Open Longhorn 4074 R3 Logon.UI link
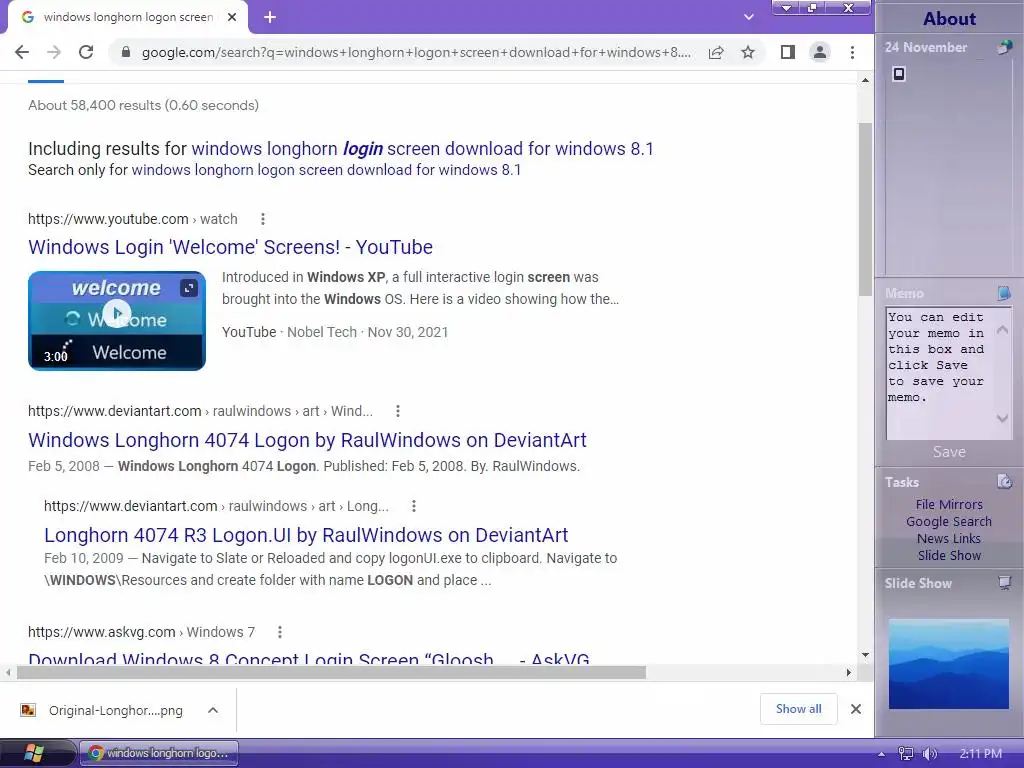The width and height of the screenshot is (1024, 768). pyautogui.click(x=306, y=535)
